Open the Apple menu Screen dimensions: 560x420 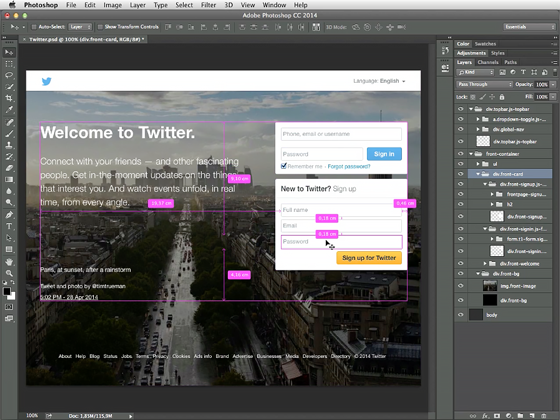[12, 5]
